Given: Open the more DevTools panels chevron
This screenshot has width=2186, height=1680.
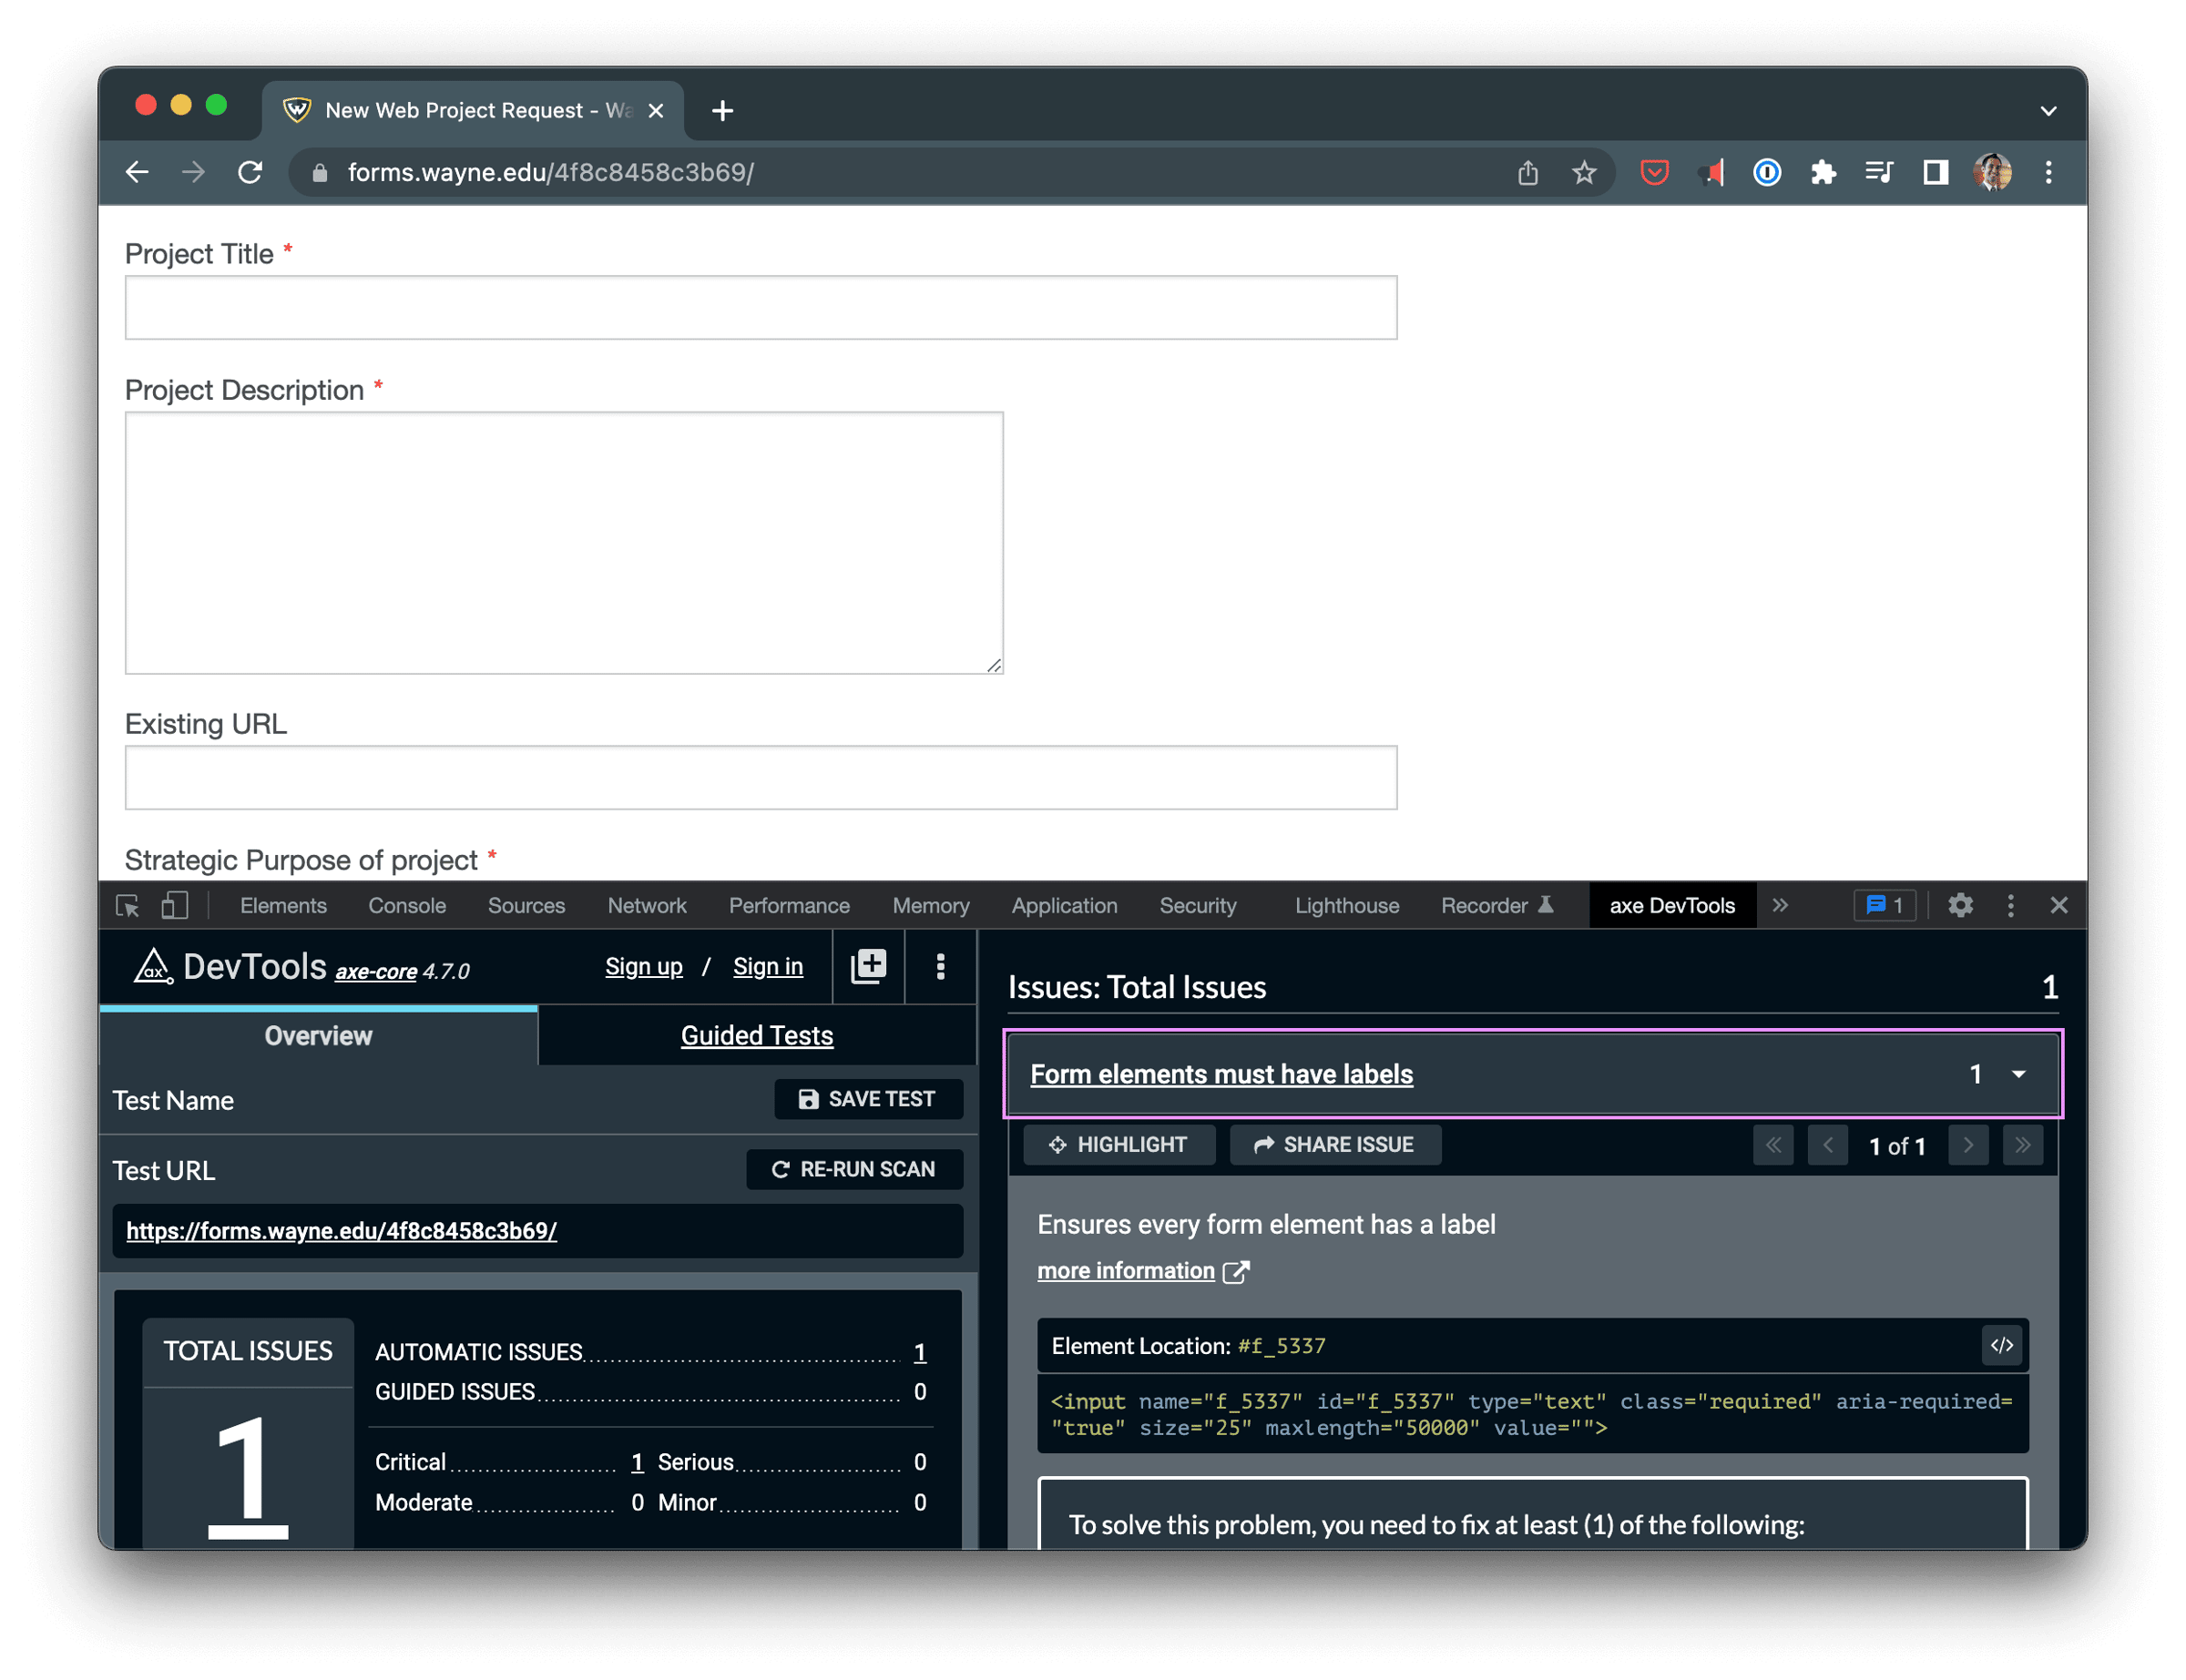Looking at the screenshot, I should pyautogui.click(x=1781, y=905).
